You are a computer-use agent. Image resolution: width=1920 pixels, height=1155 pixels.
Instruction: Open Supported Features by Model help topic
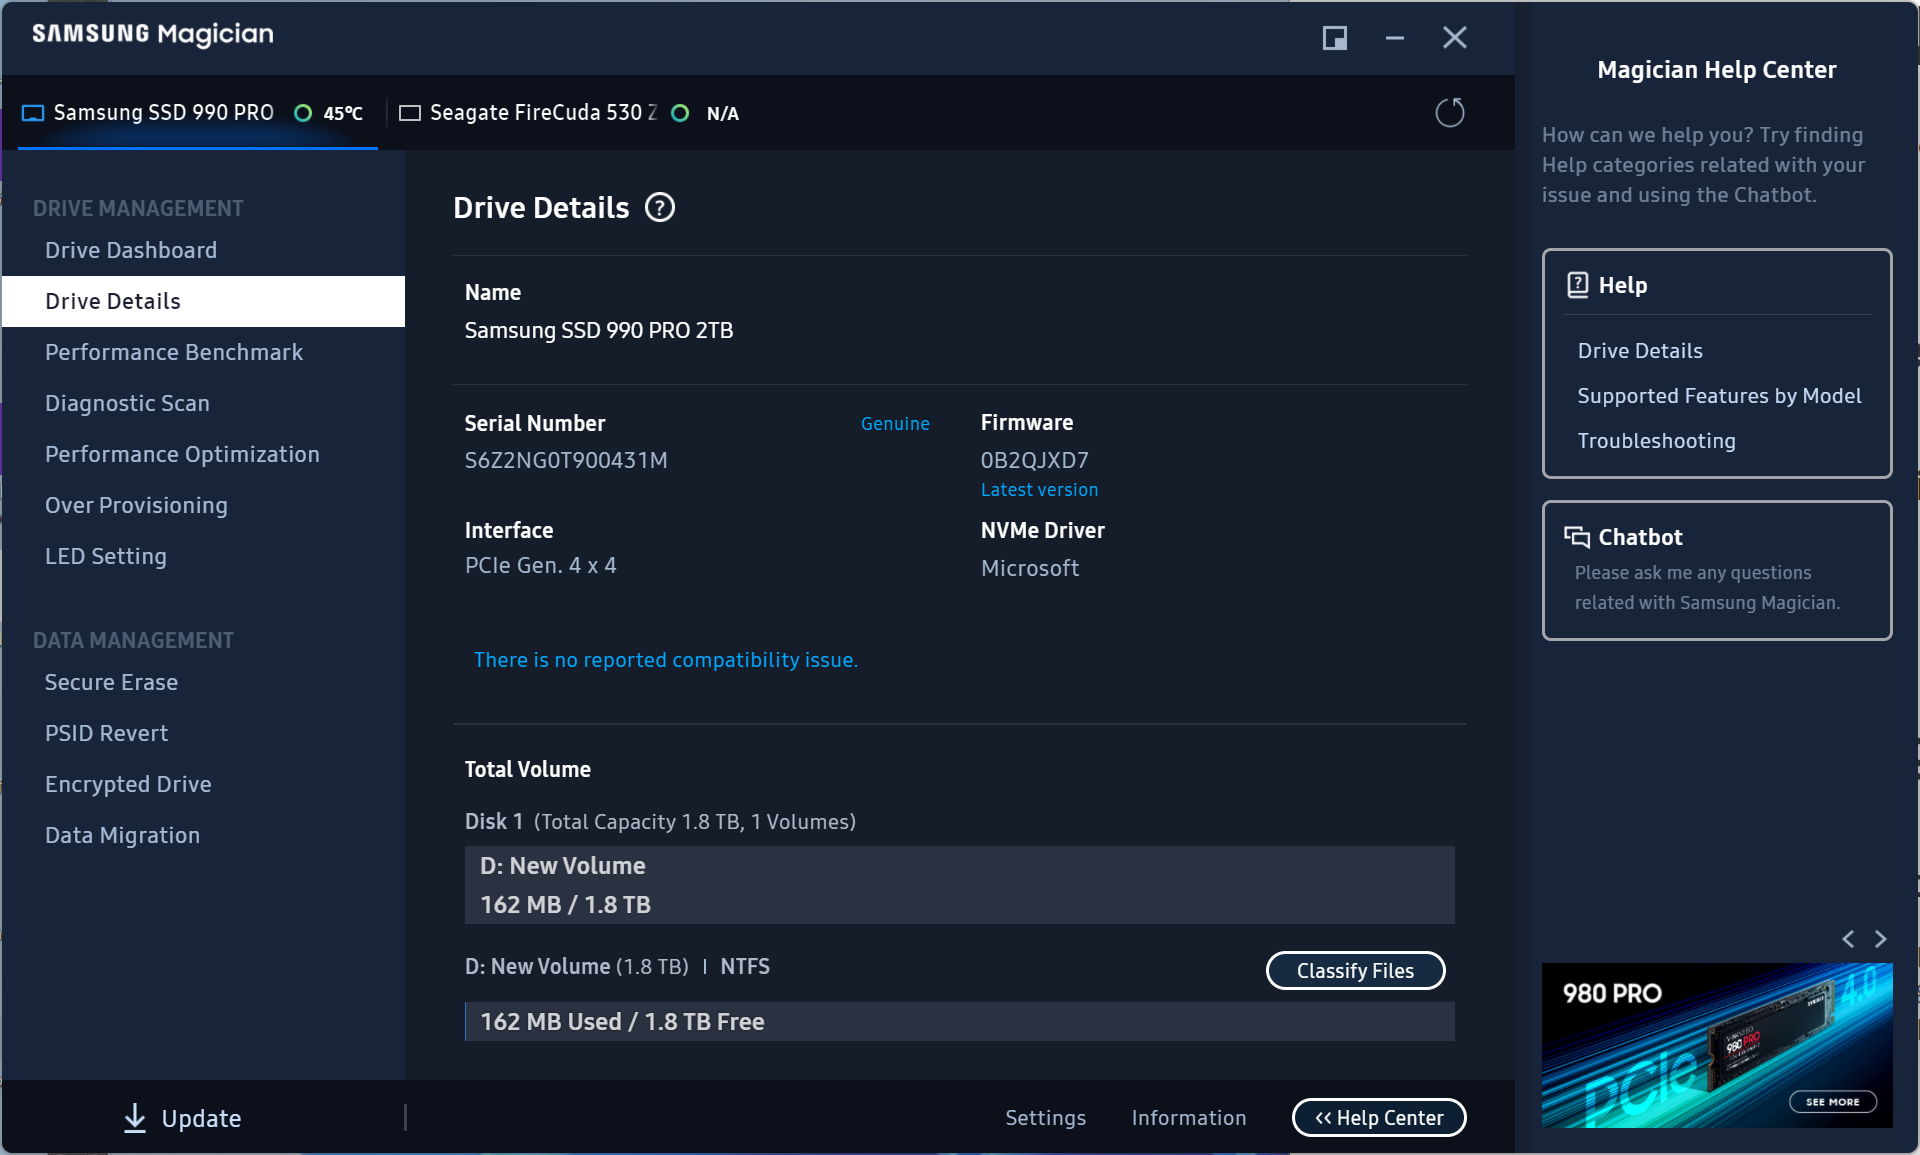tap(1719, 396)
